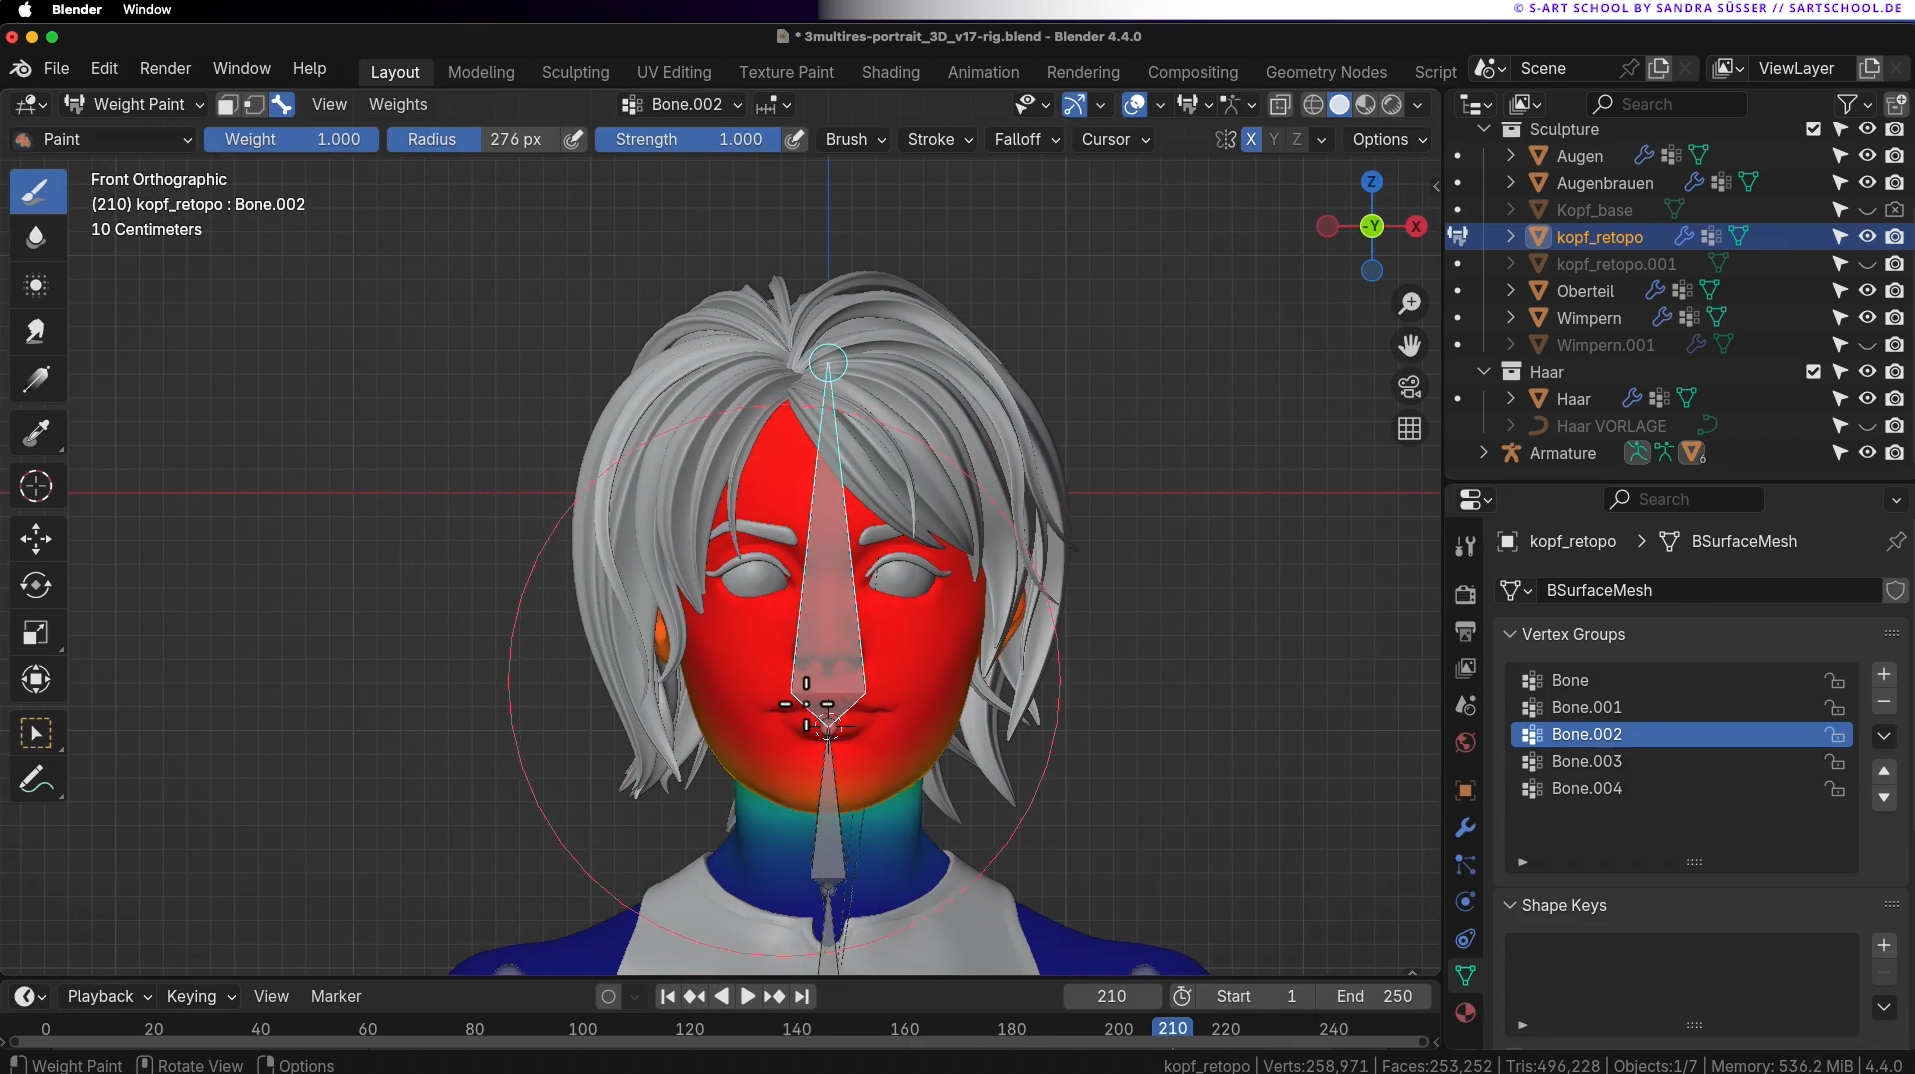Add a new vertex group with plus

tap(1884, 675)
